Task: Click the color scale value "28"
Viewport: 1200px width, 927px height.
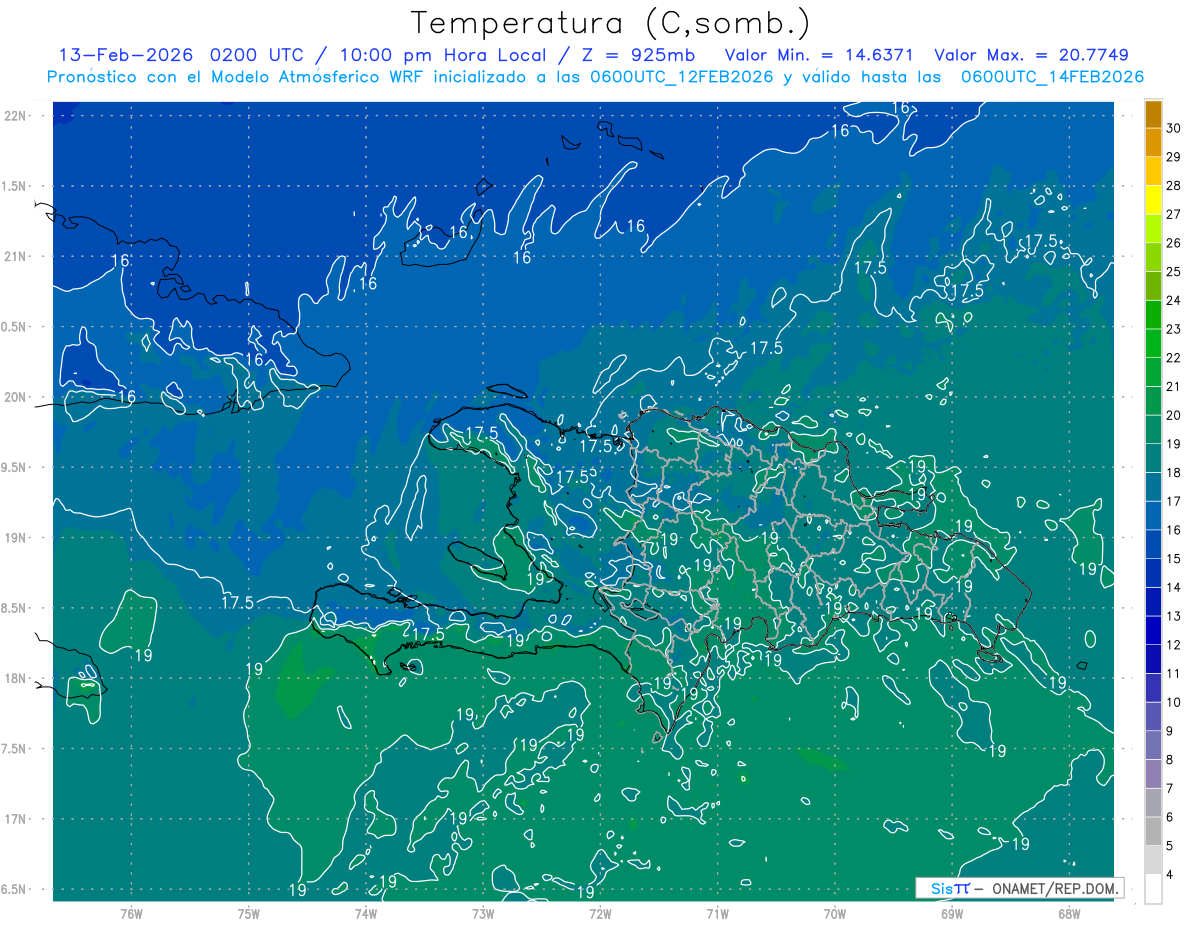Action: 1174,185
